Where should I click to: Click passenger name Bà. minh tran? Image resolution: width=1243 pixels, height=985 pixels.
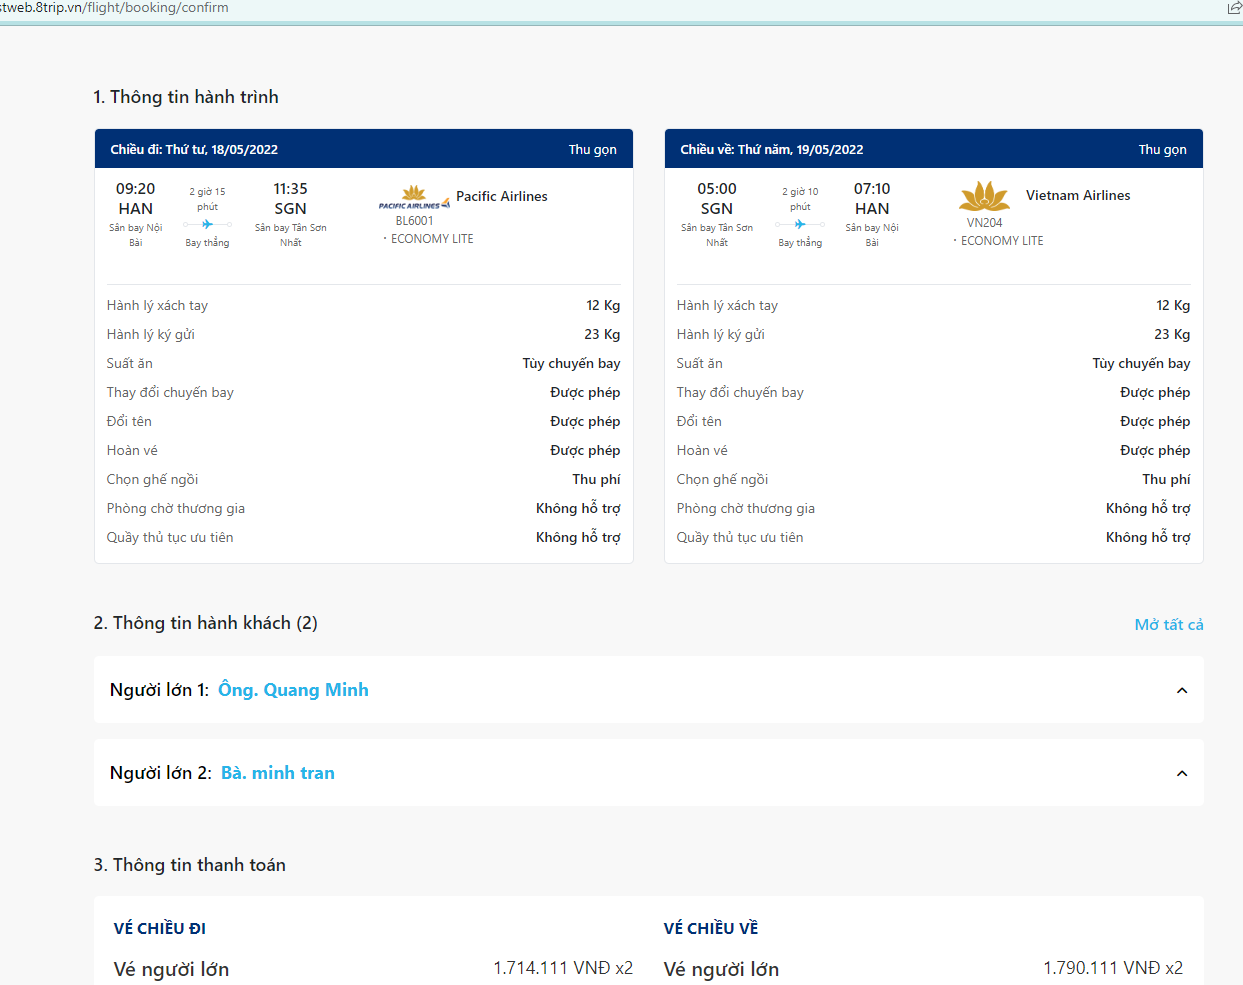click(277, 773)
